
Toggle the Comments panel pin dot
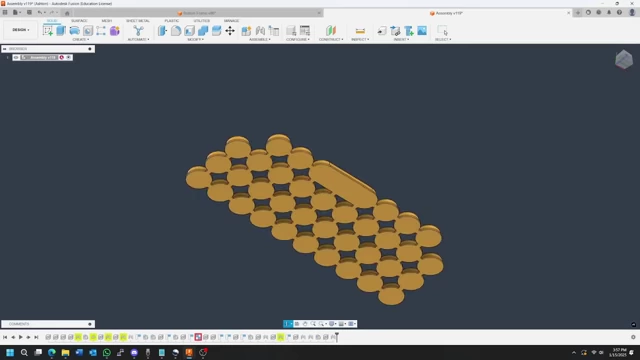[90, 324]
